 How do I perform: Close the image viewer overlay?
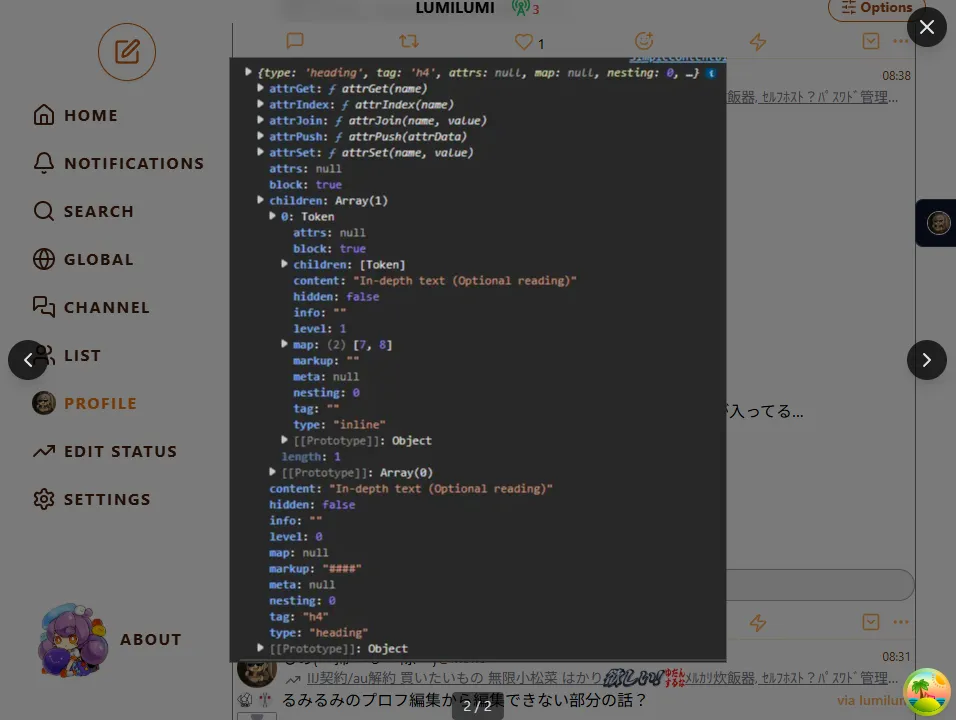926,27
